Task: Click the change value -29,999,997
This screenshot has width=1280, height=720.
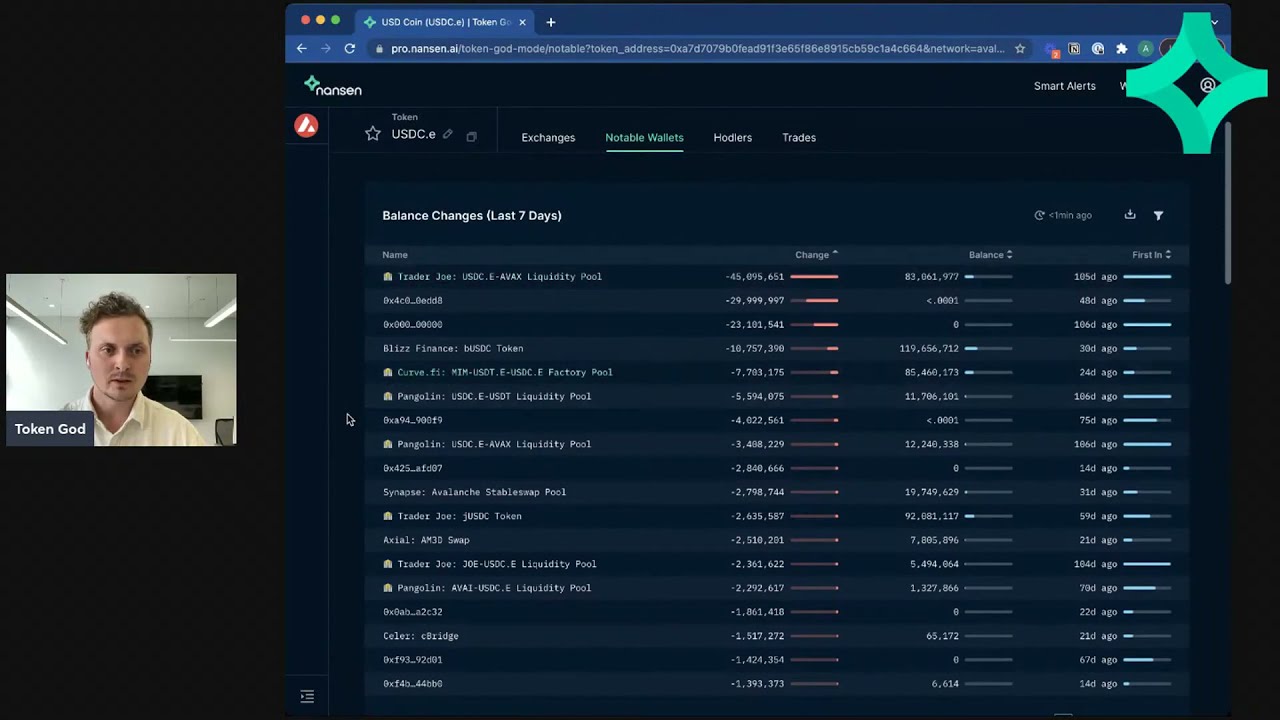Action: 755,301
